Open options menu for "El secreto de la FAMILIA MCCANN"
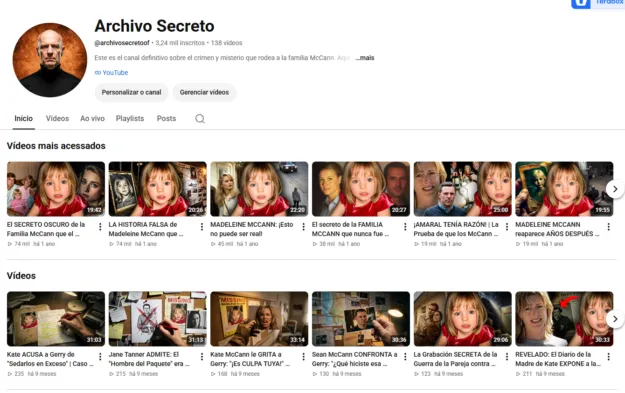This screenshot has width=625, height=393. pyautogui.click(x=405, y=227)
